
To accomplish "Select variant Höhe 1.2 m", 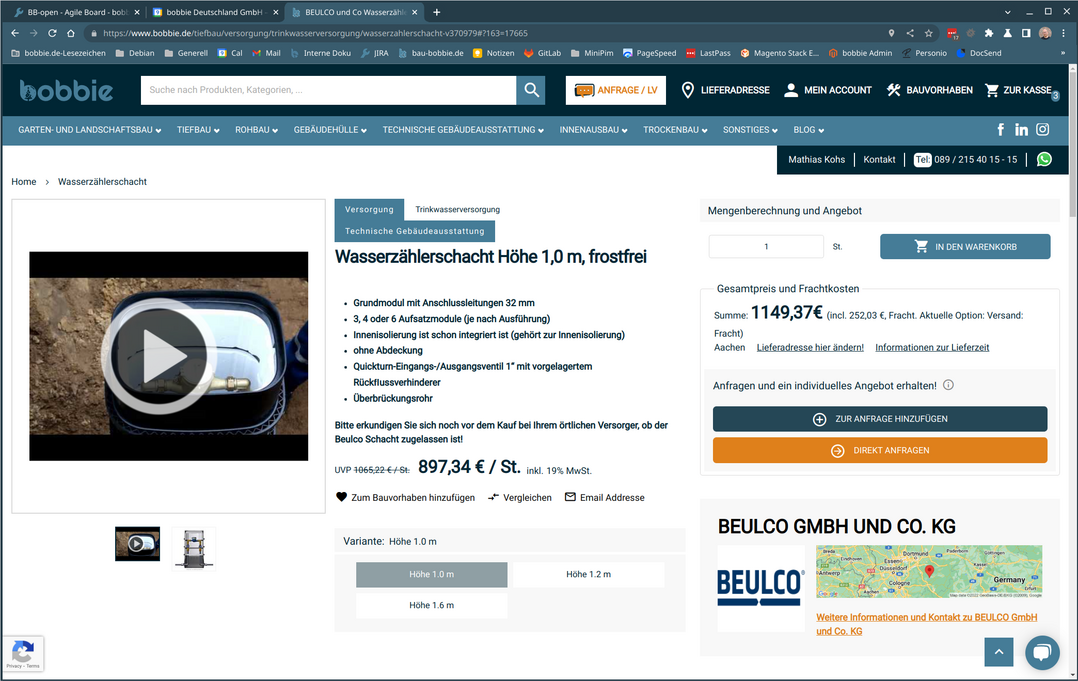I will [x=588, y=574].
